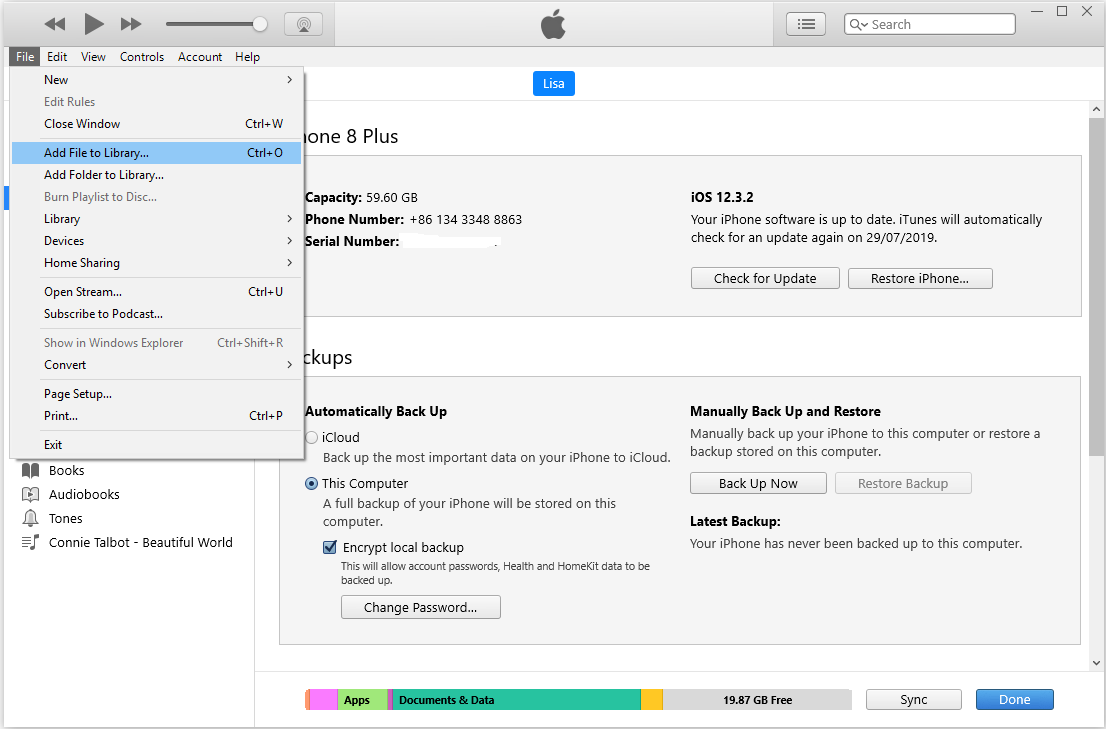Choose Exit from File menu
Viewport: 1106px width, 729px height.
click(157, 445)
